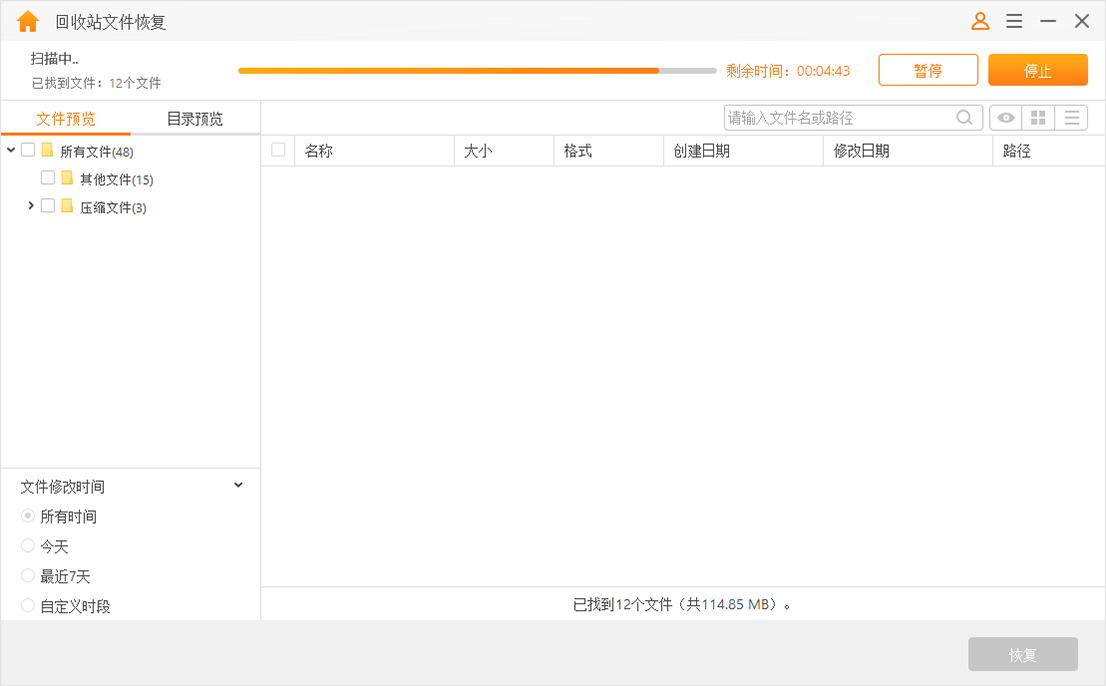Click the 其他文件 folder icon
This screenshot has width=1106, height=686.
(x=67, y=178)
